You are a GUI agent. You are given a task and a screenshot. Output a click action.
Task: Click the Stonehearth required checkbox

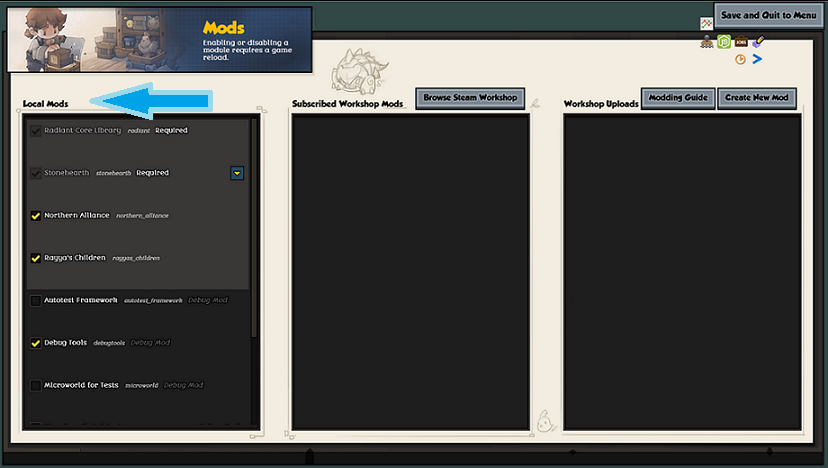tap(35, 173)
